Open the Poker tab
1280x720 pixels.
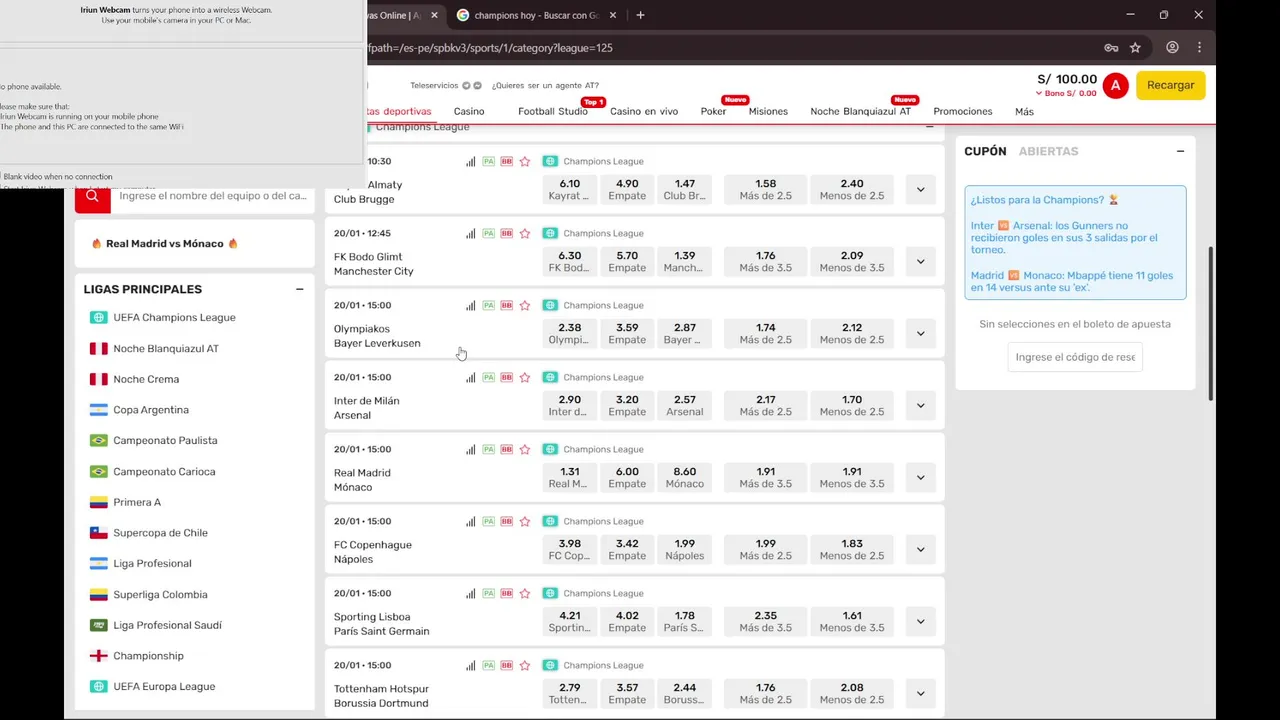[x=713, y=112]
